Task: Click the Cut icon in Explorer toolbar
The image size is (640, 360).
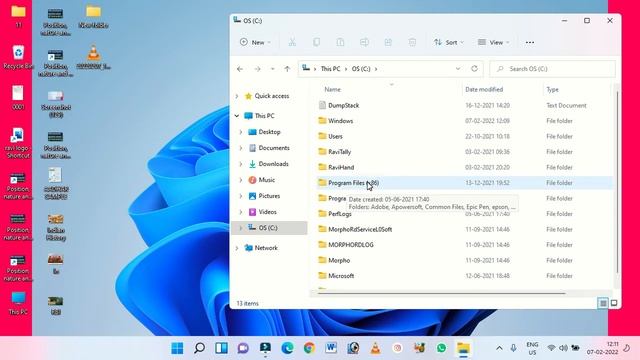Action: click(292, 42)
